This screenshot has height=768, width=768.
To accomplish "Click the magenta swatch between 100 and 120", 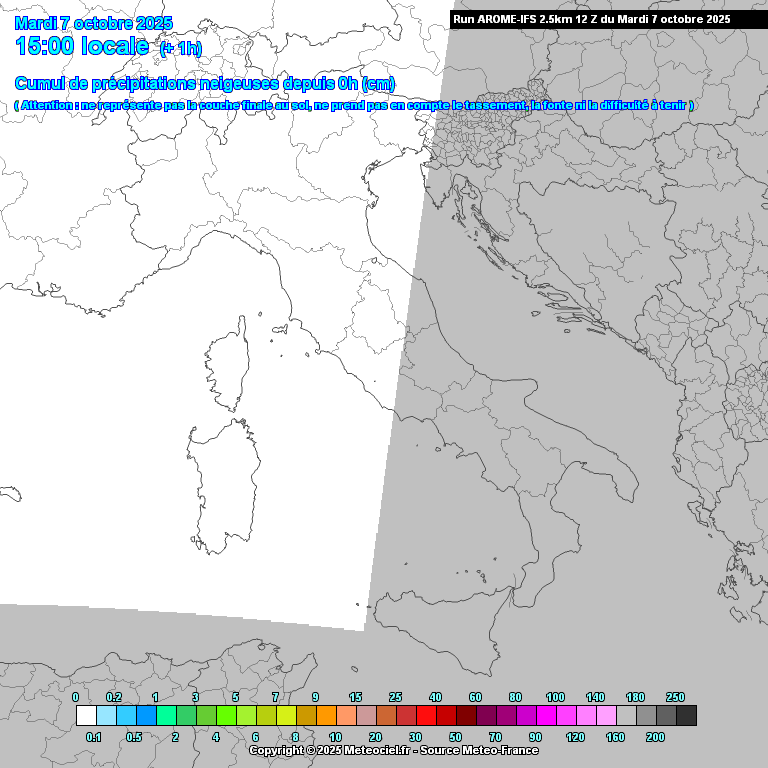I will point(566,715).
